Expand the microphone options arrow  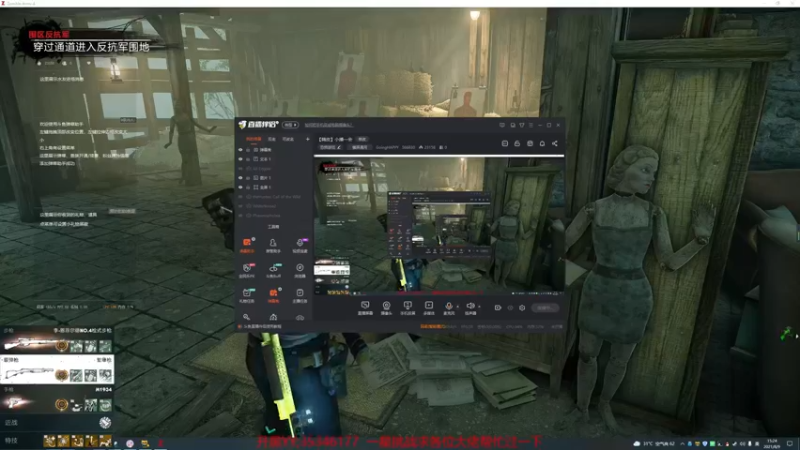tap(458, 307)
